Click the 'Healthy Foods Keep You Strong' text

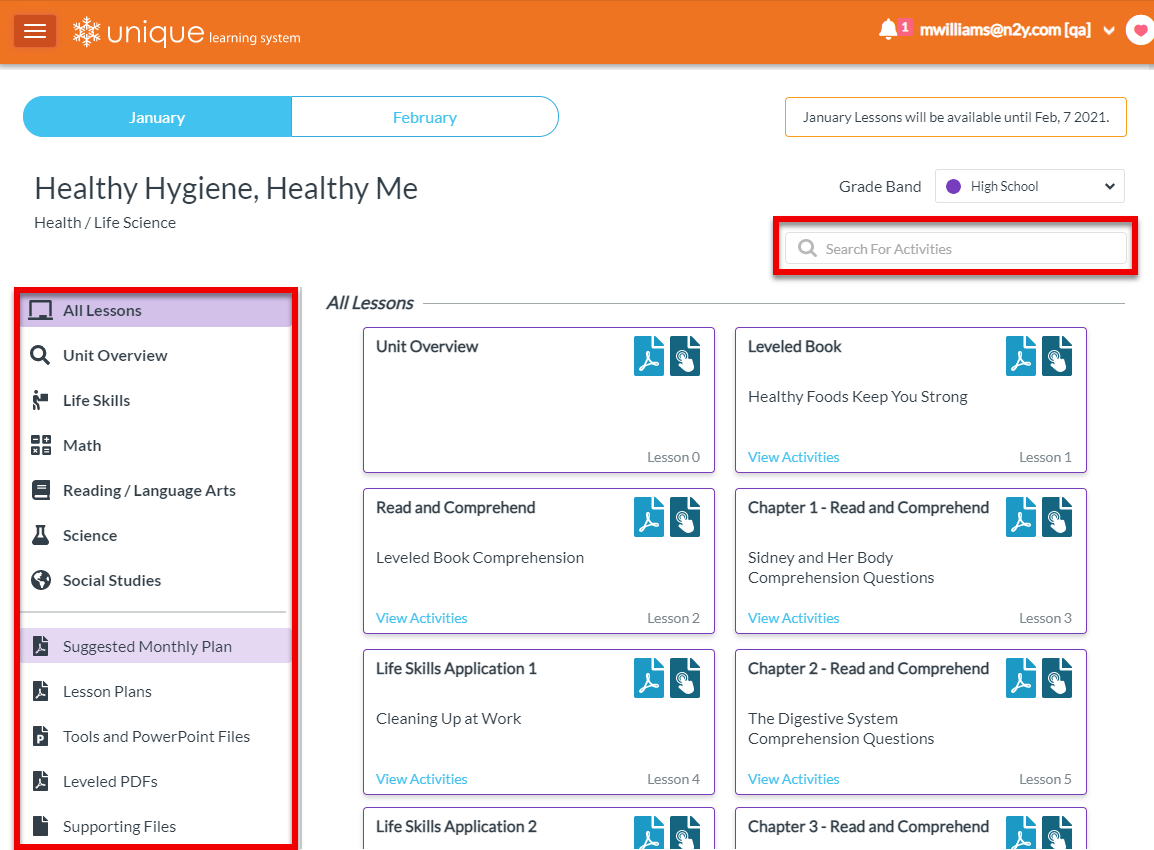coord(857,397)
